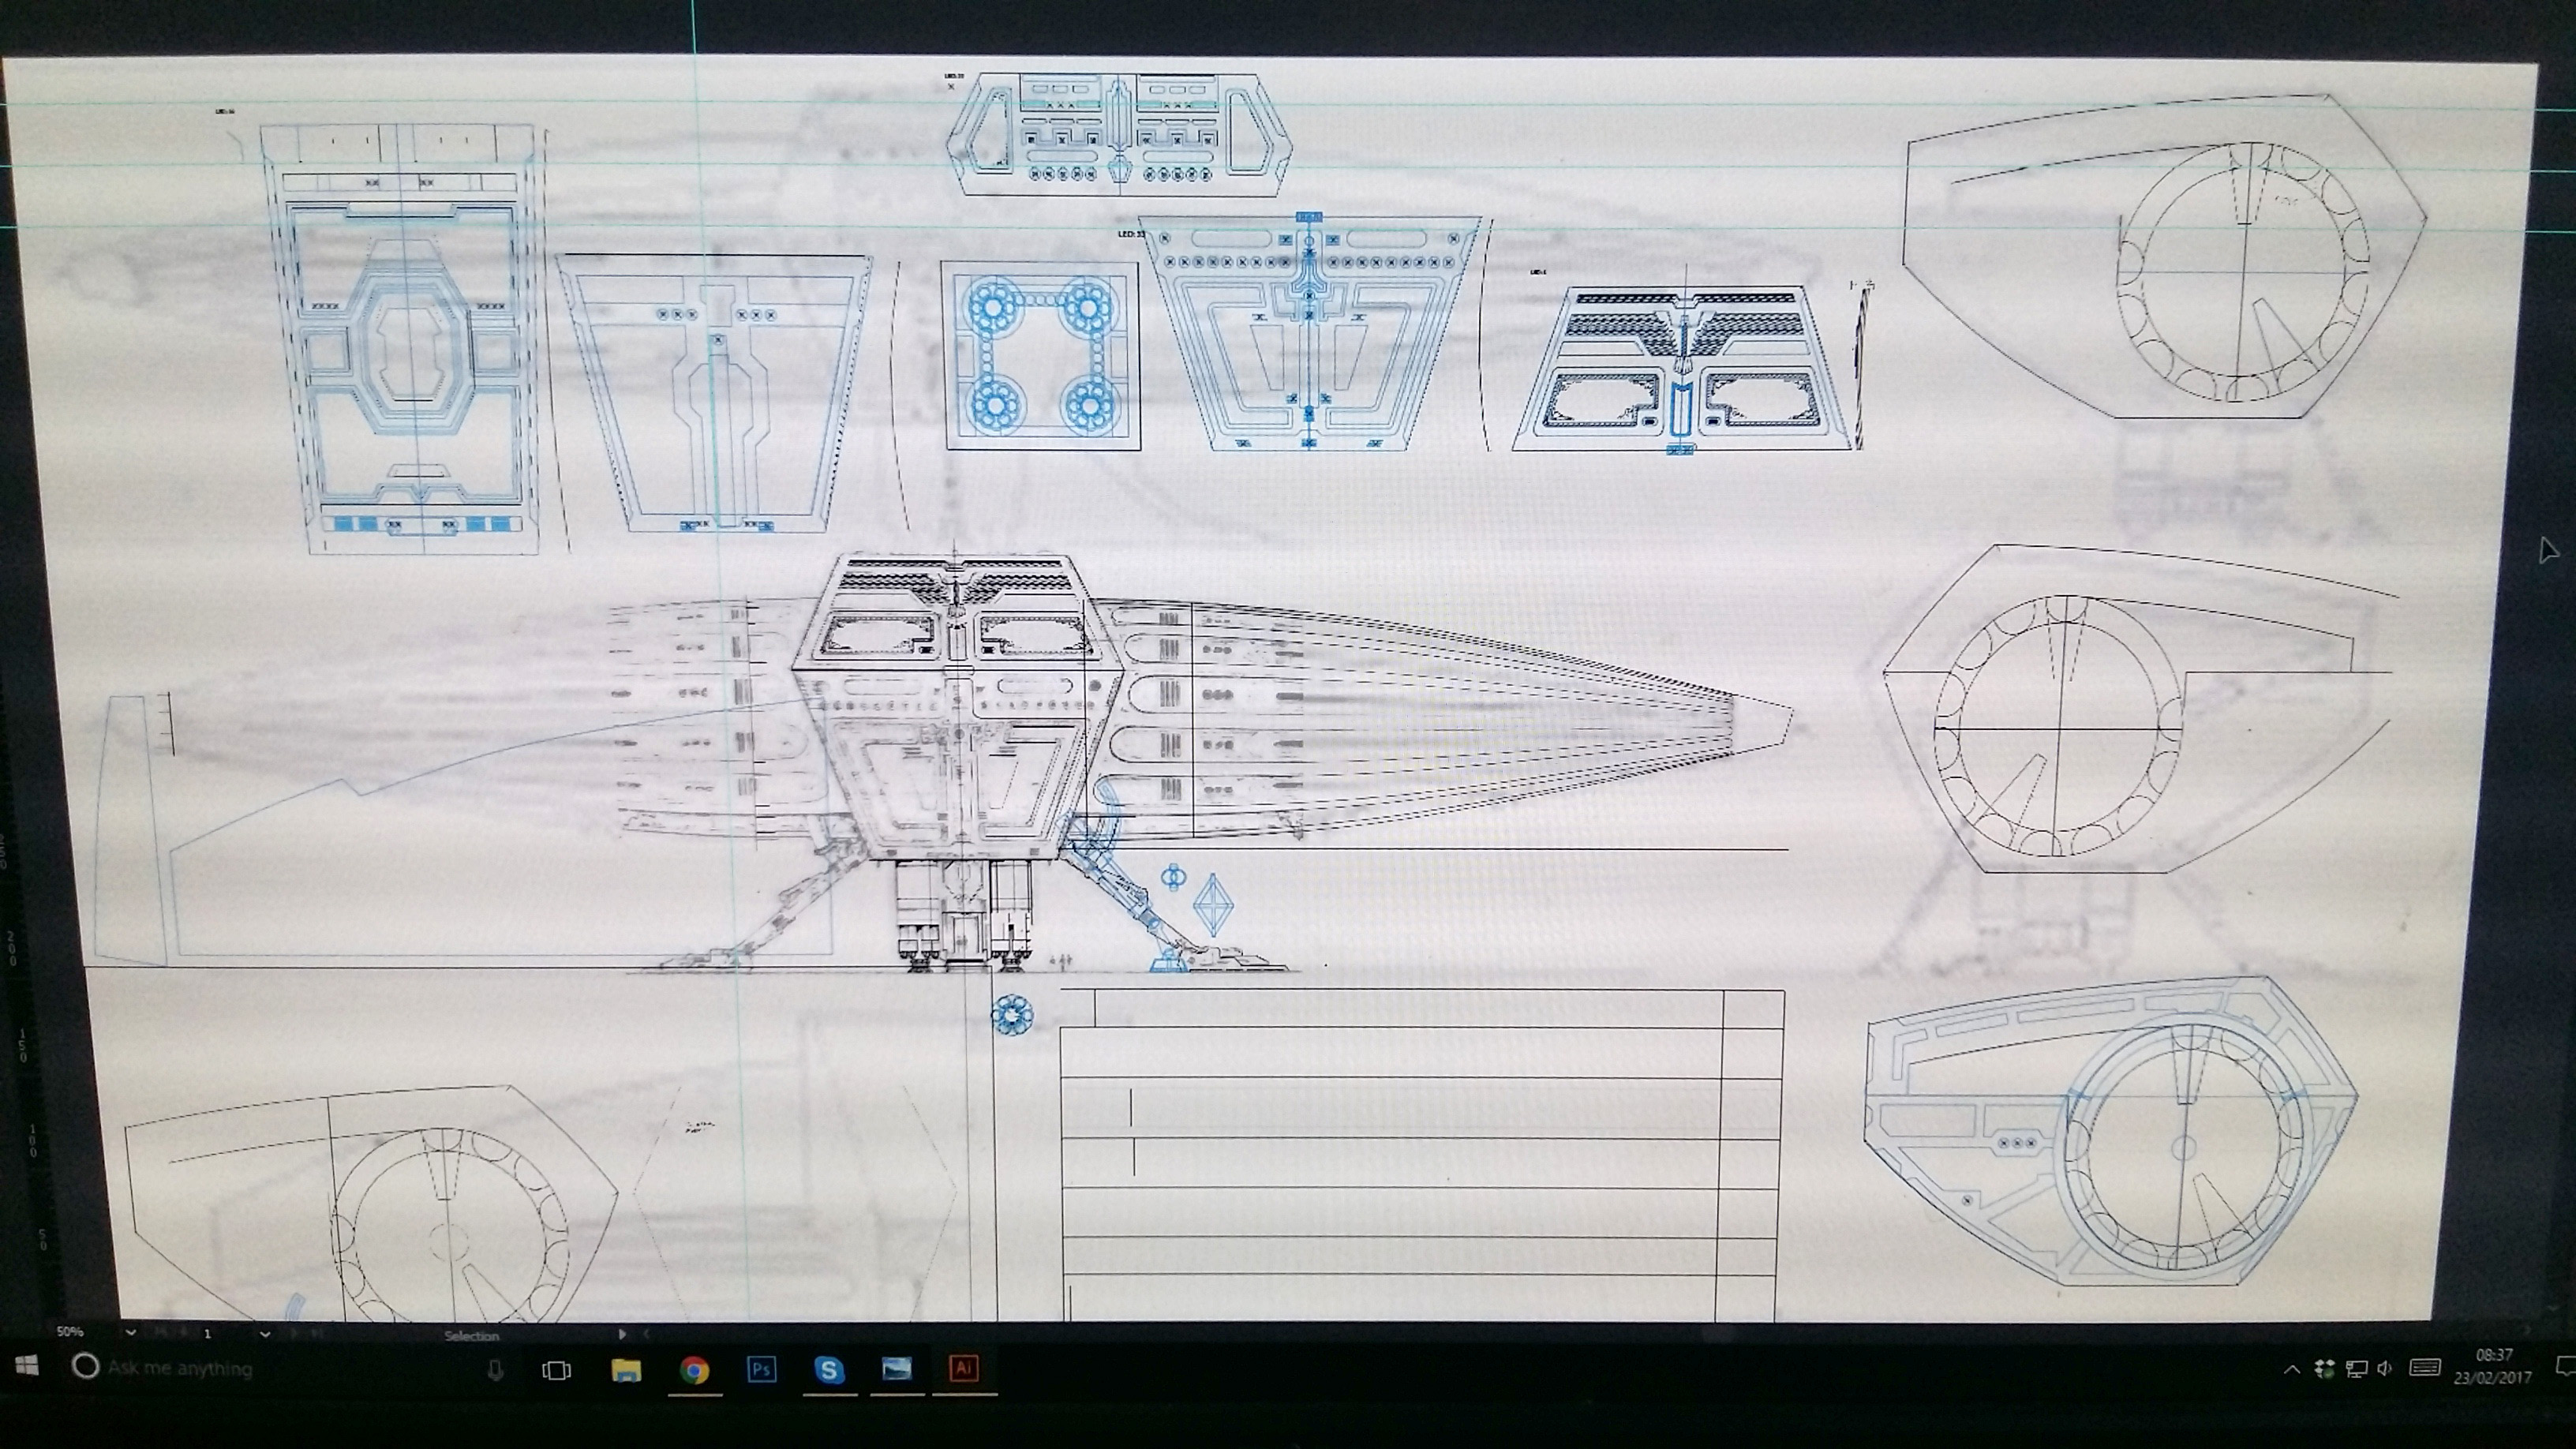
Task: Click the Cortana microphone icon
Action: (x=495, y=1369)
